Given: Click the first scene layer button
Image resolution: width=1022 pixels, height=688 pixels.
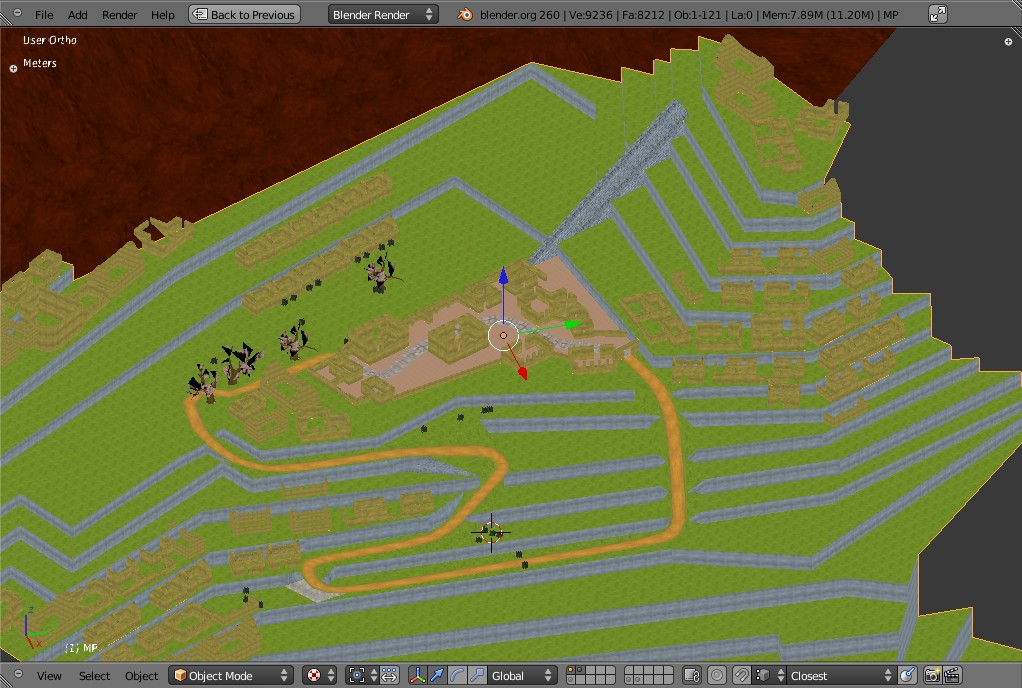Looking at the screenshot, I should [x=572, y=671].
